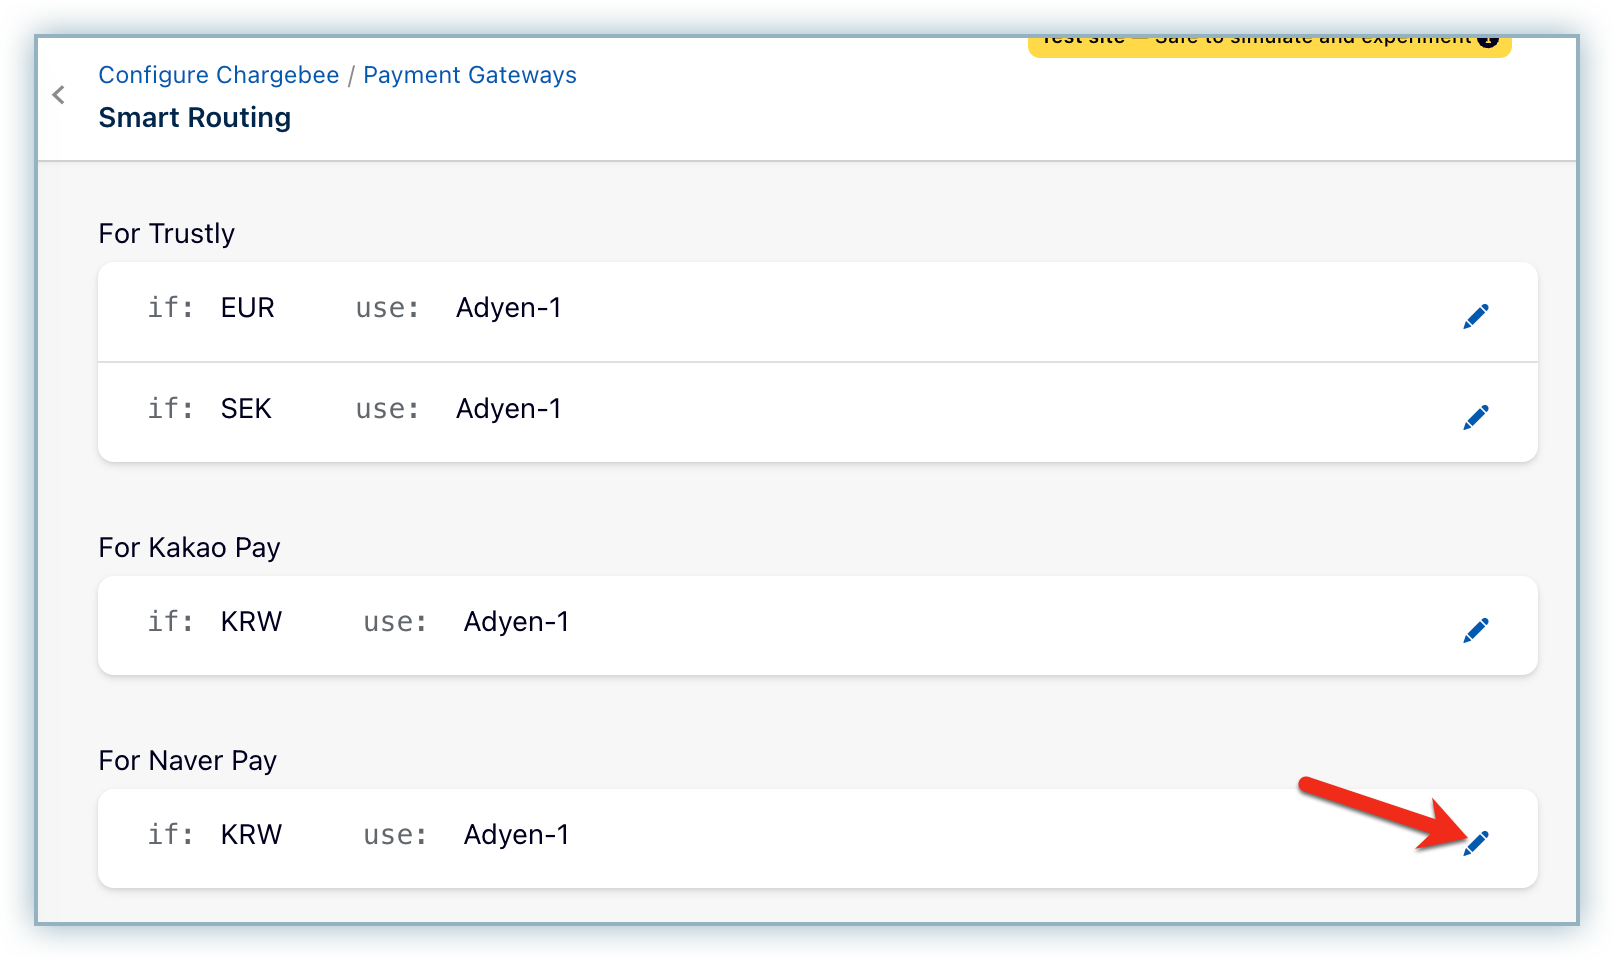The image size is (1614, 960).
Task: Click Adyen-1 gateway in the EUR row
Action: (509, 308)
